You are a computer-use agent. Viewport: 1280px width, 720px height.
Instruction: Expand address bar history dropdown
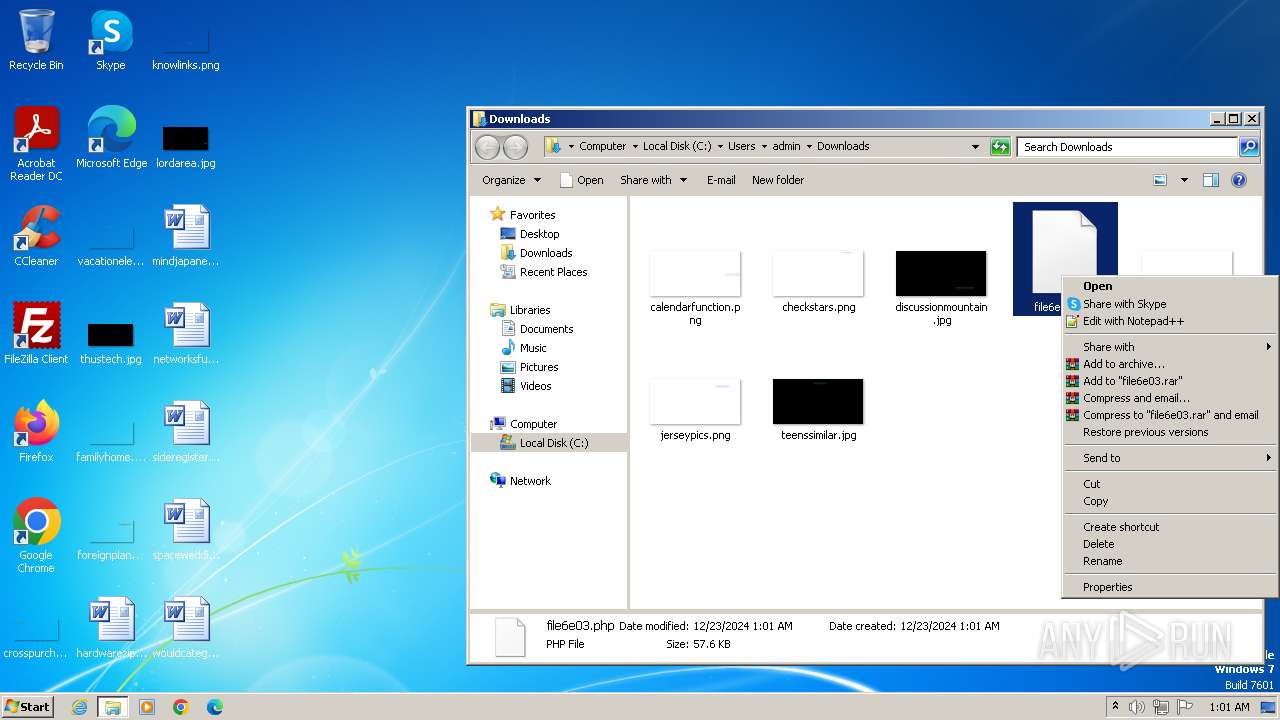click(x=975, y=147)
